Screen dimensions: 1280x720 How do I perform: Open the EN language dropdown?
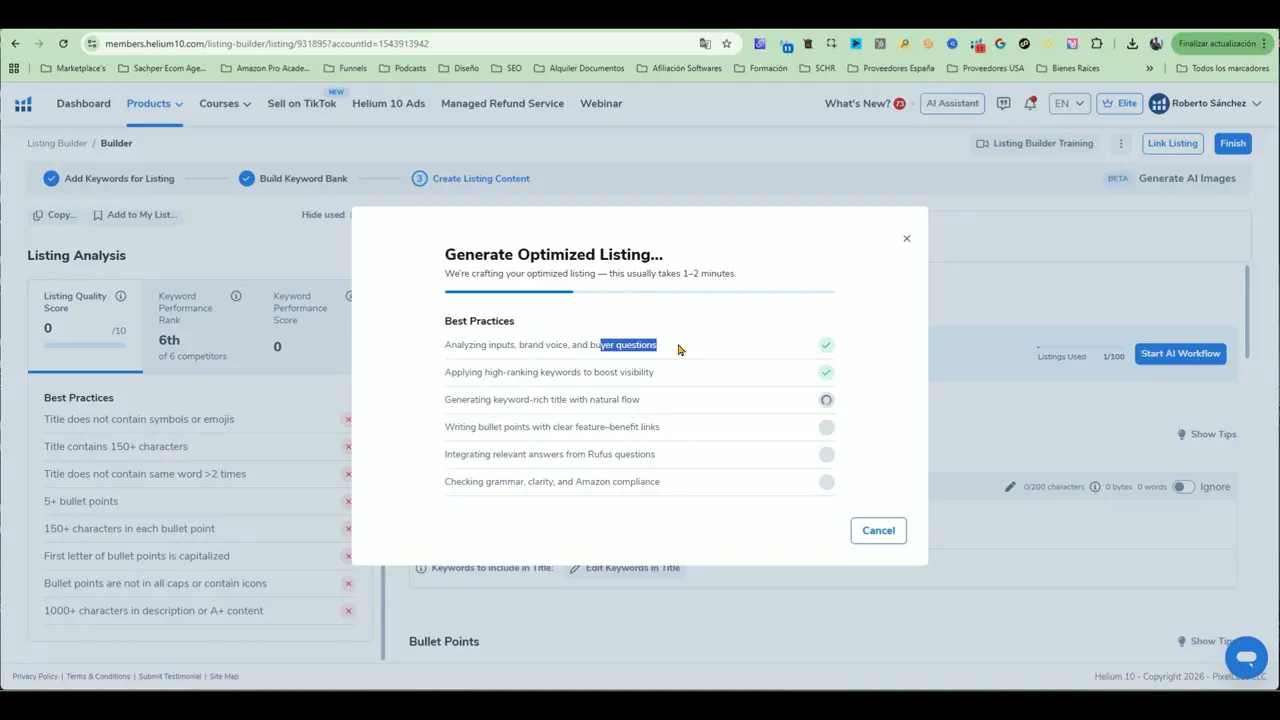(1069, 103)
